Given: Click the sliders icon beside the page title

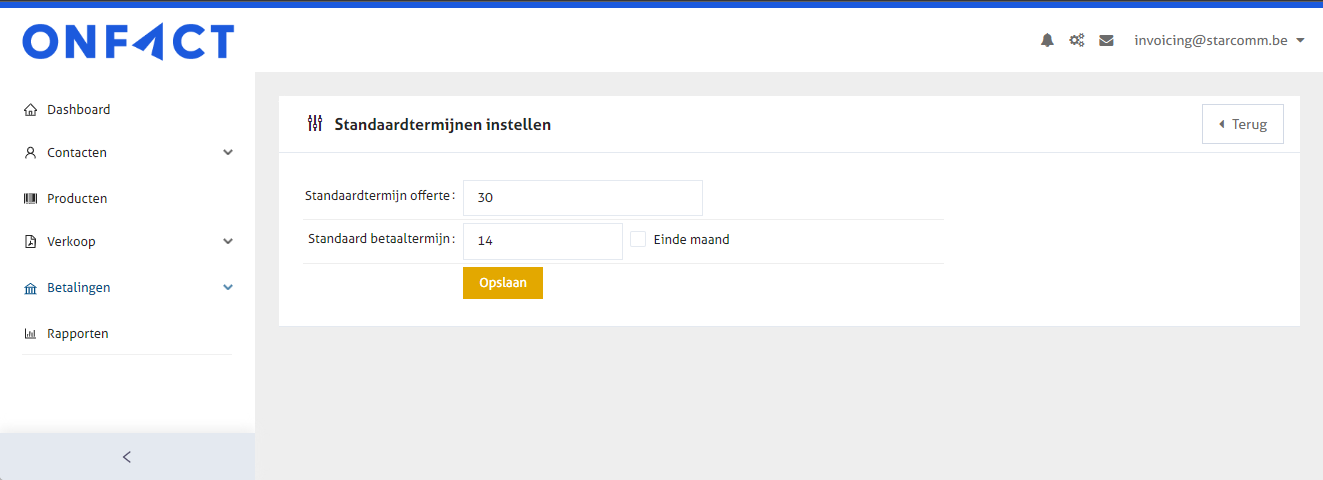Looking at the screenshot, I should [315, 124].
